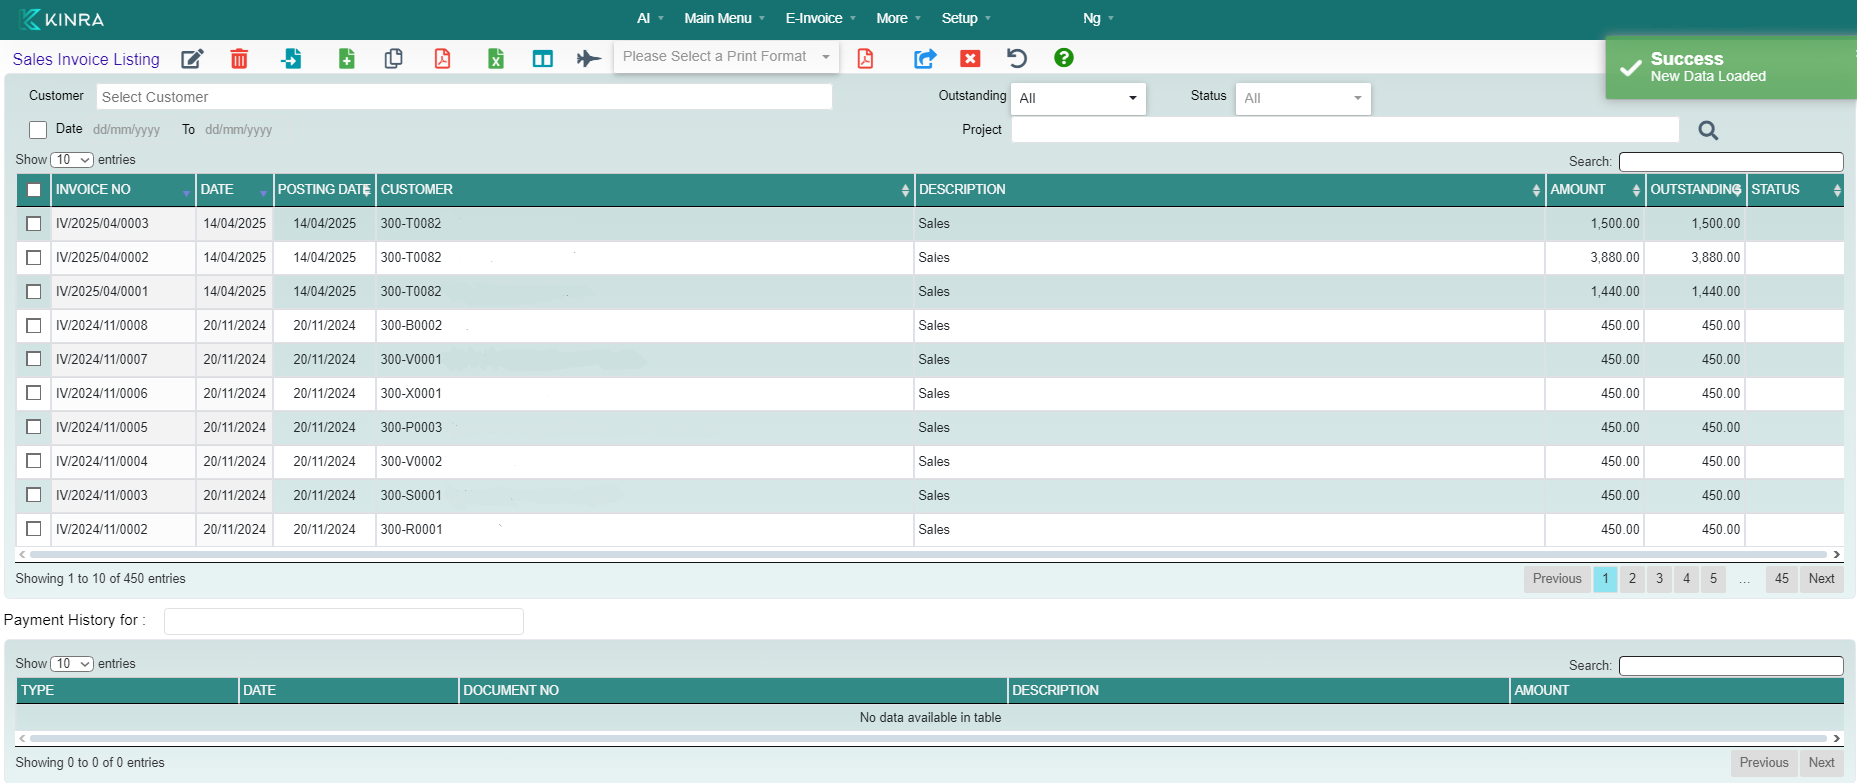Click the blue import document arrow icon
The image size is (1857, 783).
coord(291,59)
